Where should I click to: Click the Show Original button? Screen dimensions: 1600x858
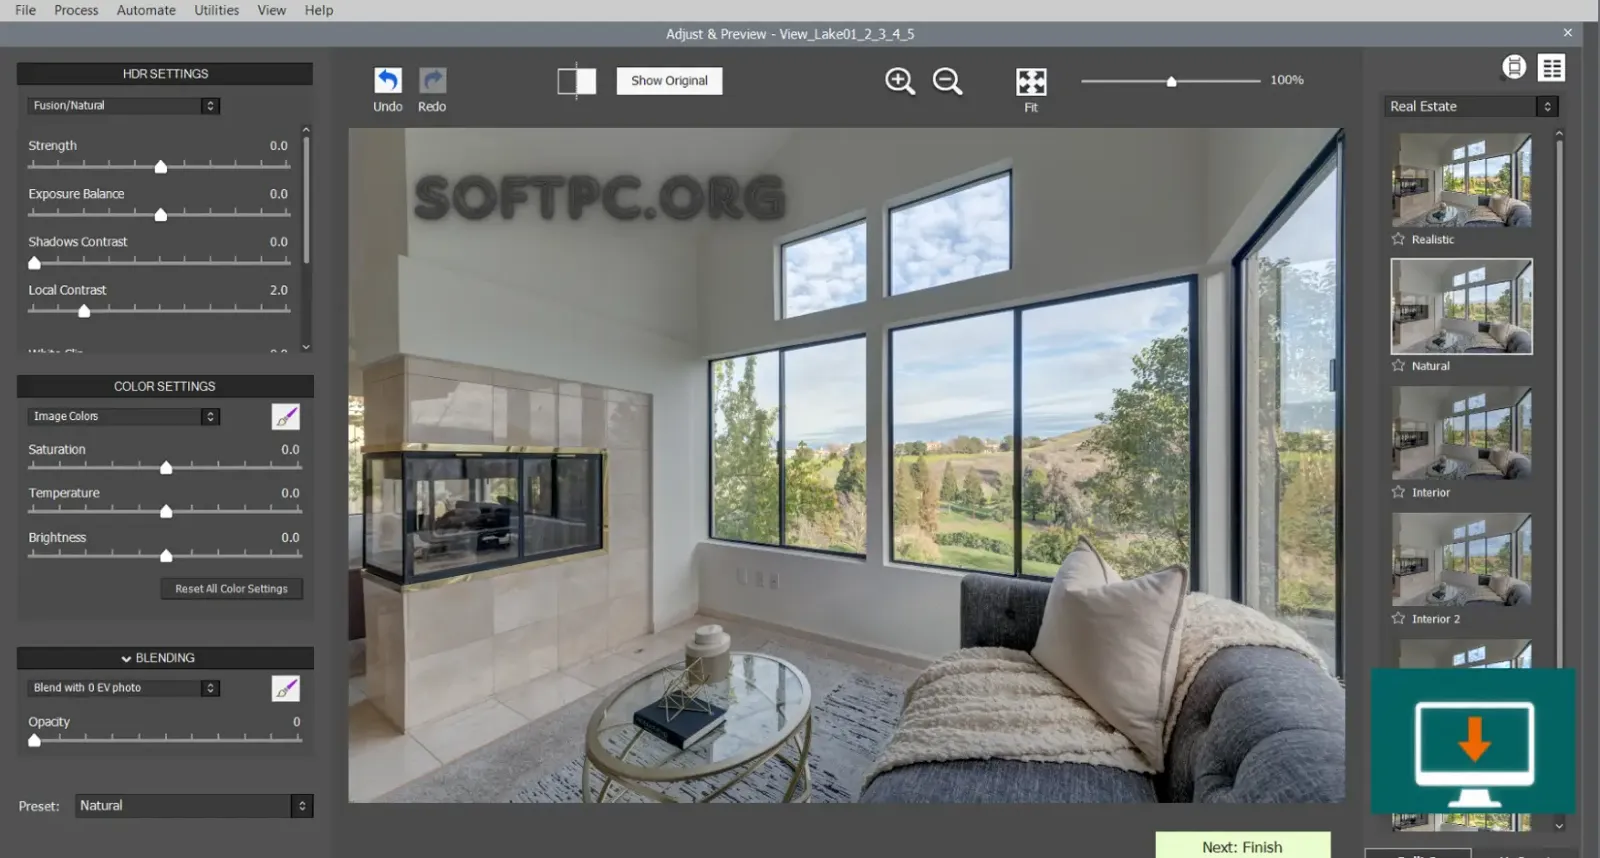669,80
